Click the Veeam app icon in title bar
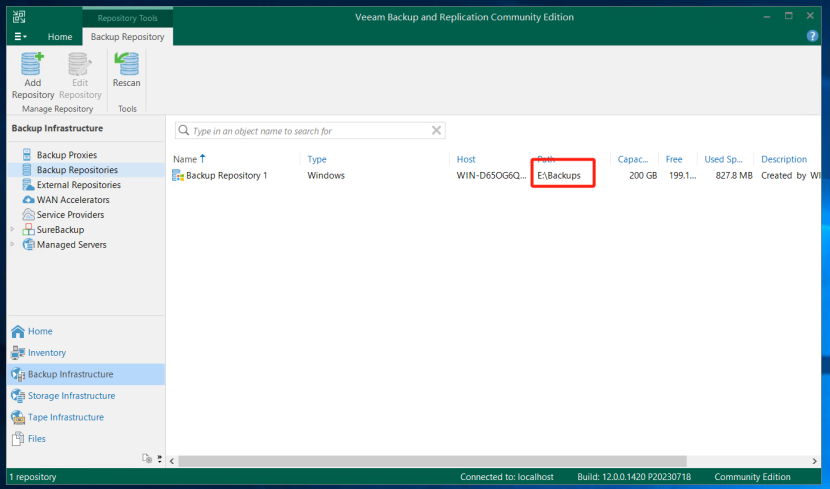The width and height of the screenshot is (830, 489). click(x=19, y=17)
